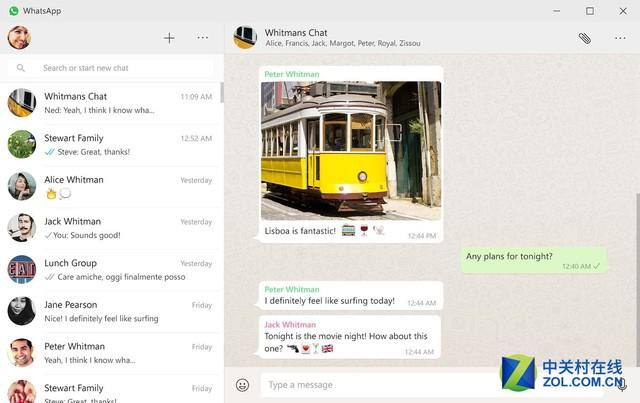Click the Jane Pearson avatar

click(x=22, y=311)
